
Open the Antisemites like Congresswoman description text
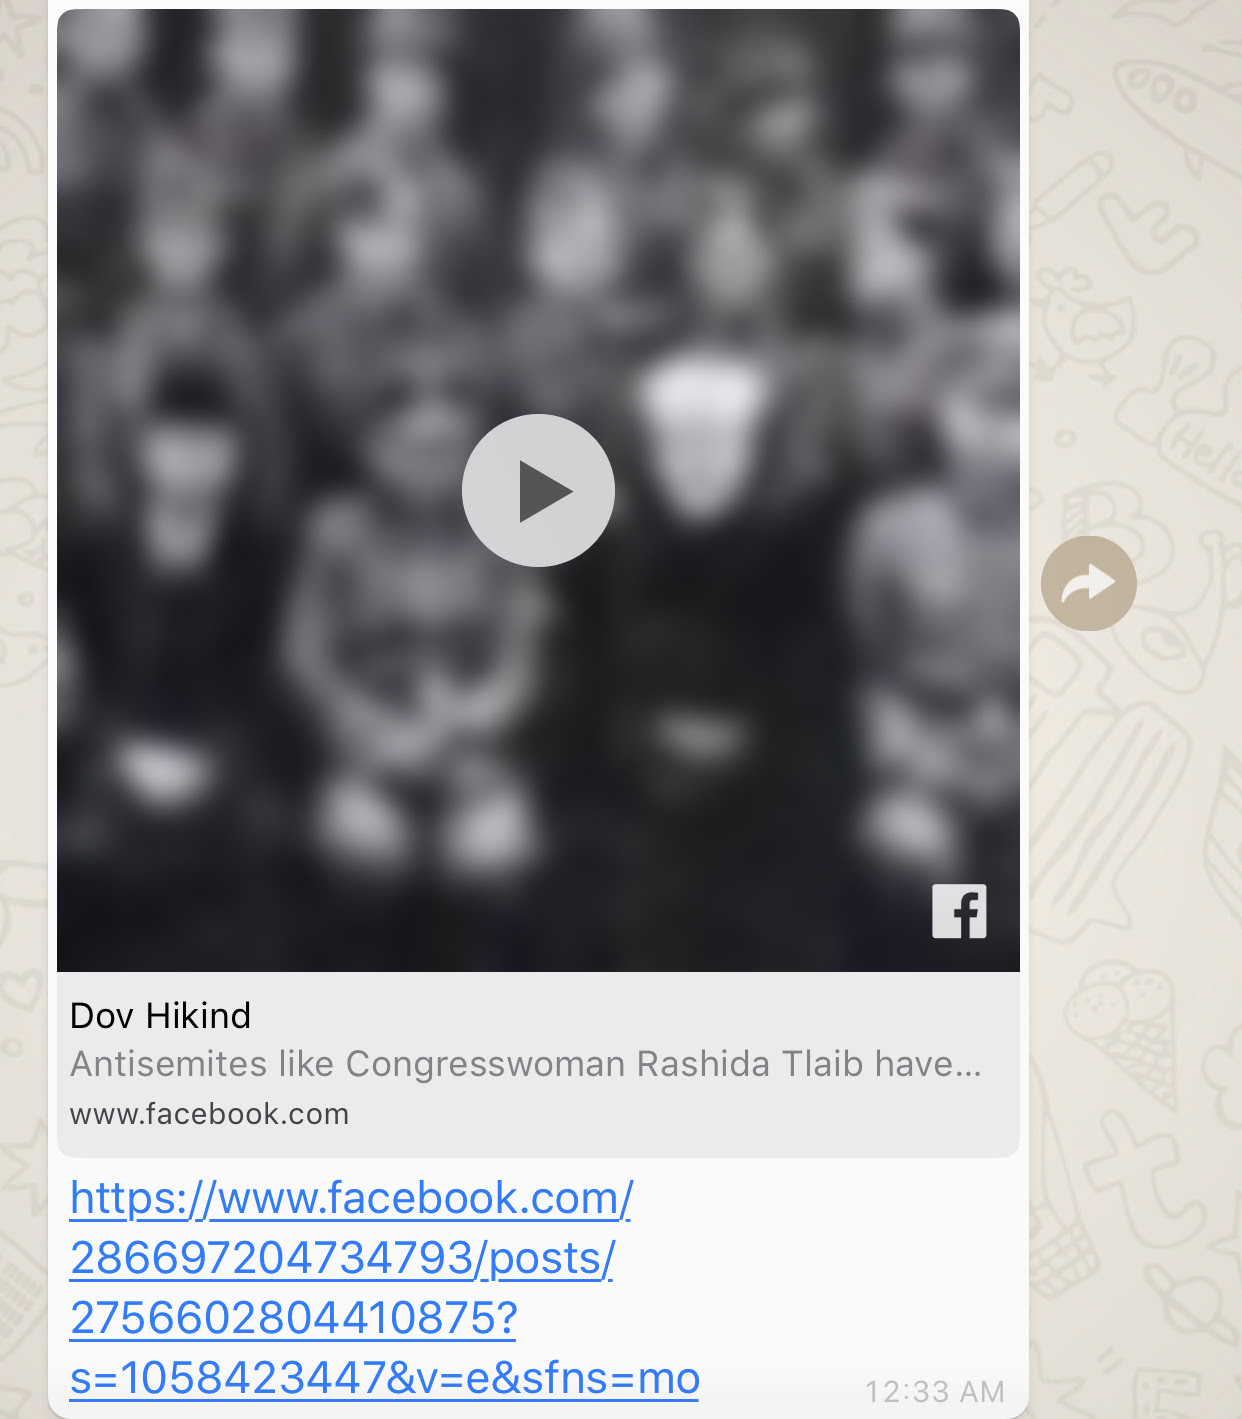pyautogui.click(x=526, y=1064)
